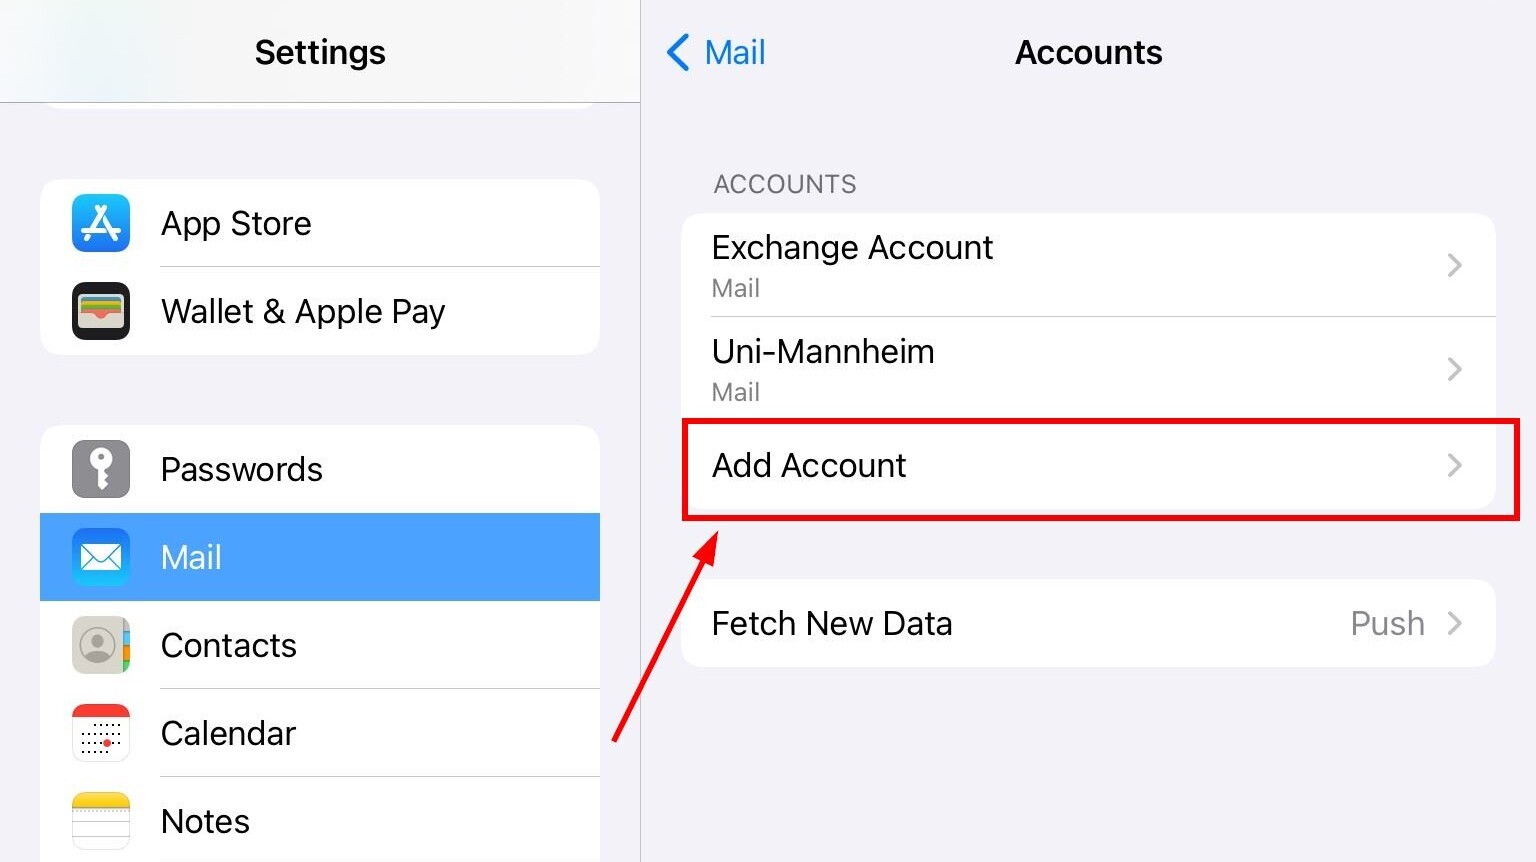Click the Mail envelope icon
The height and width of the screenshot is (862, 1536).
pyautogui.click(x=101, y=557)
